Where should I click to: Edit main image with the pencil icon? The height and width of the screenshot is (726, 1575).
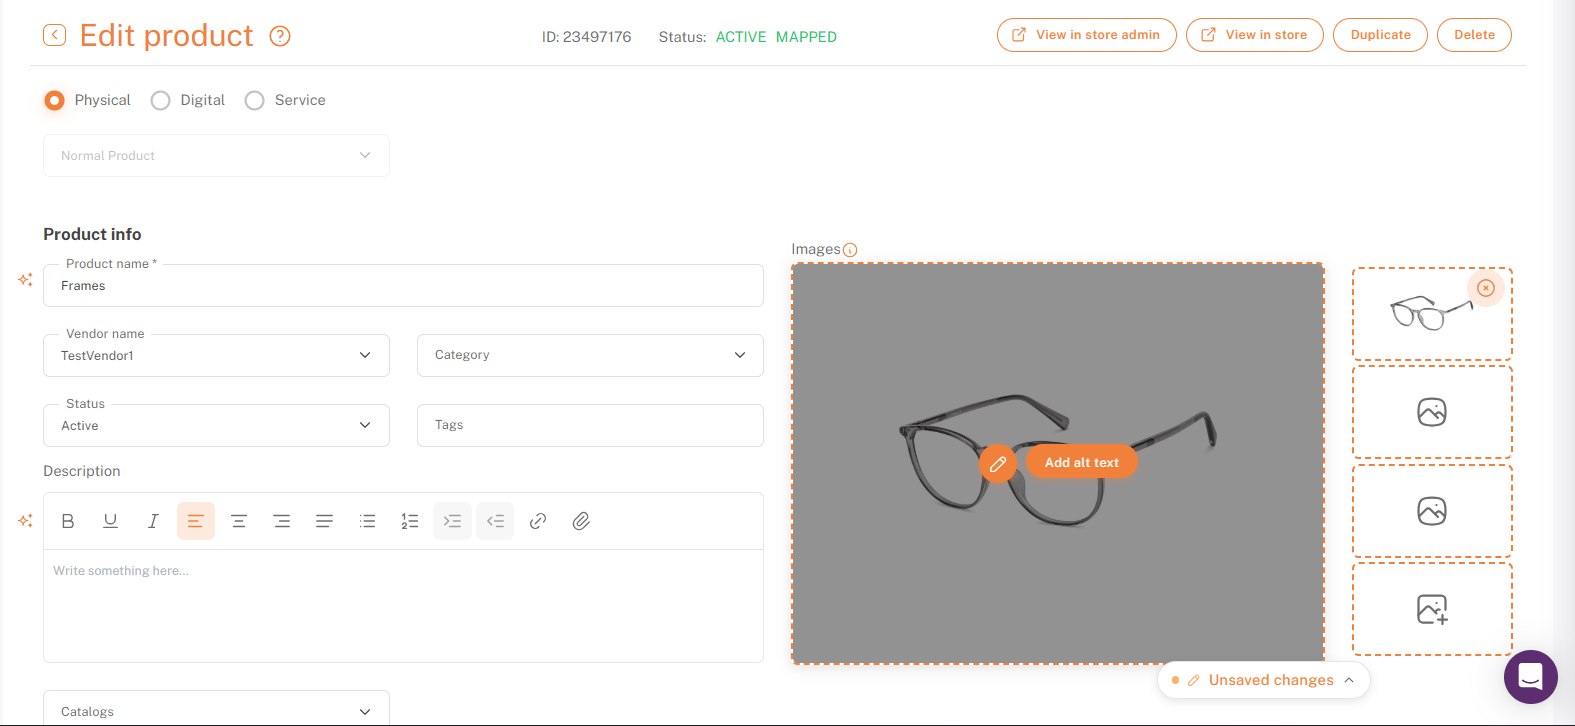tap(998, 464)
